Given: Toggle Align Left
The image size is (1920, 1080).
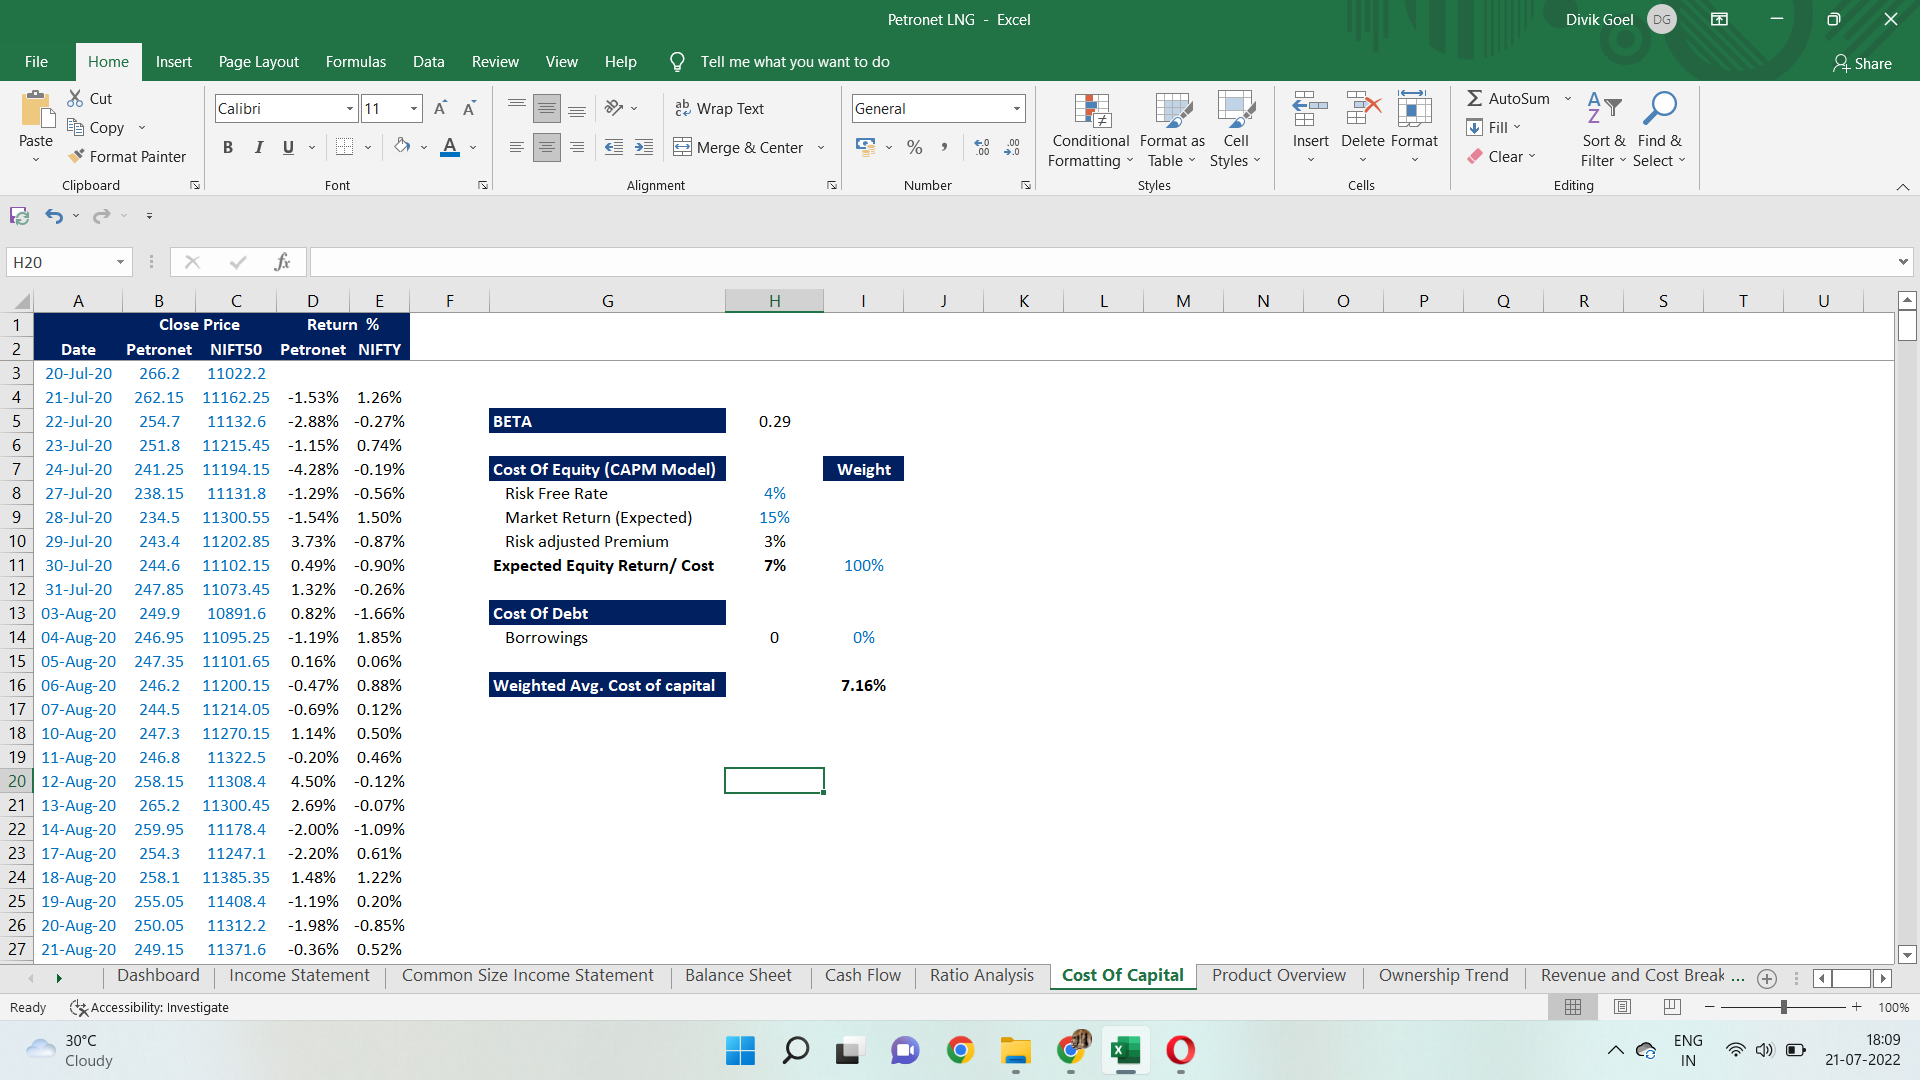Looking at the screenshot, I should [517, 147].
